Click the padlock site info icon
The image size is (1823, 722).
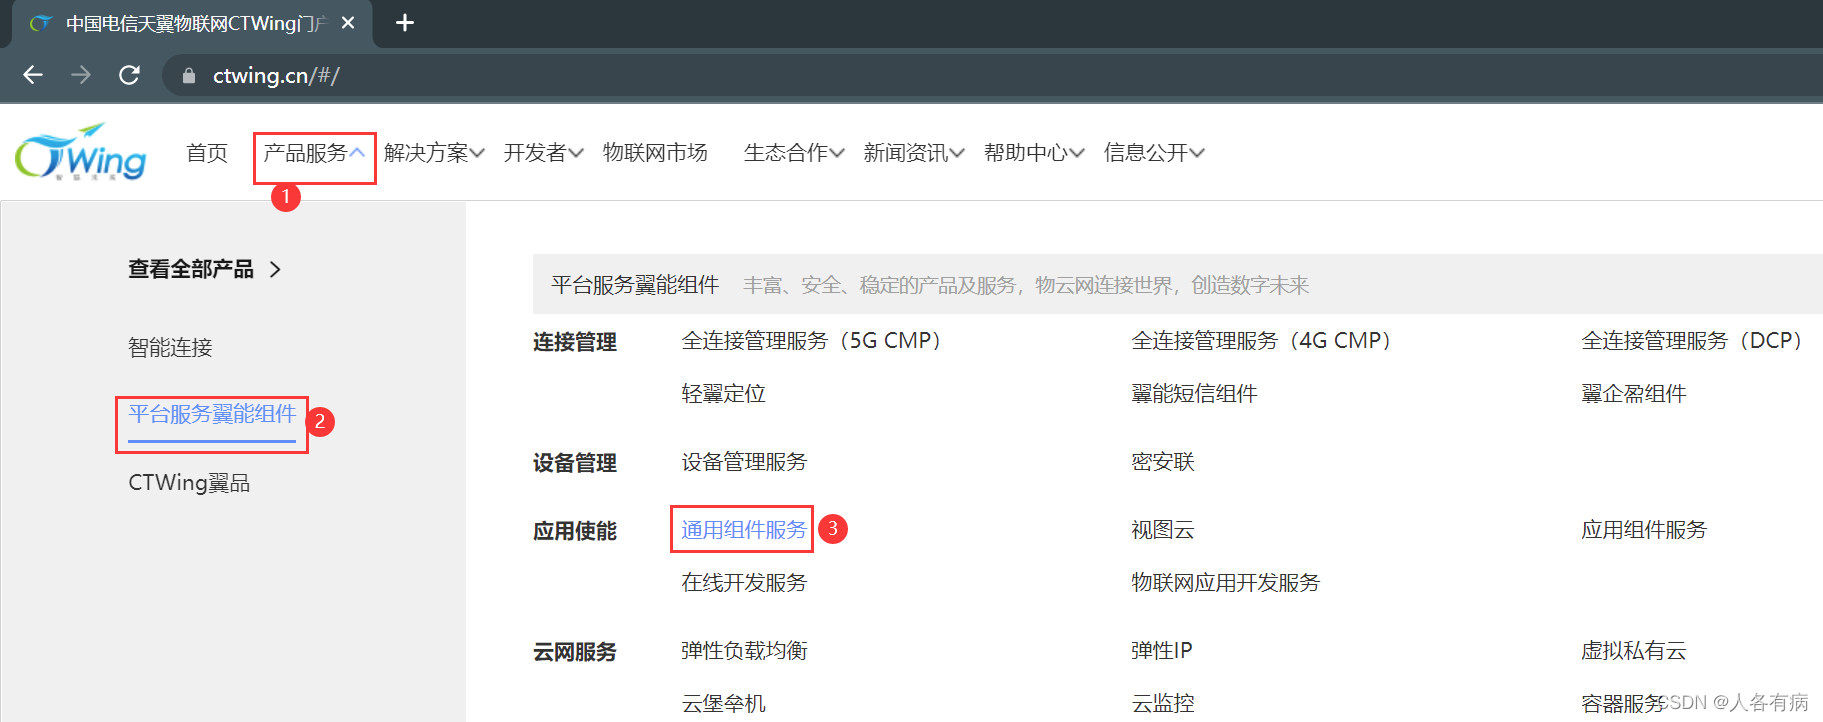pyautogui.click(x=188, y=76)
